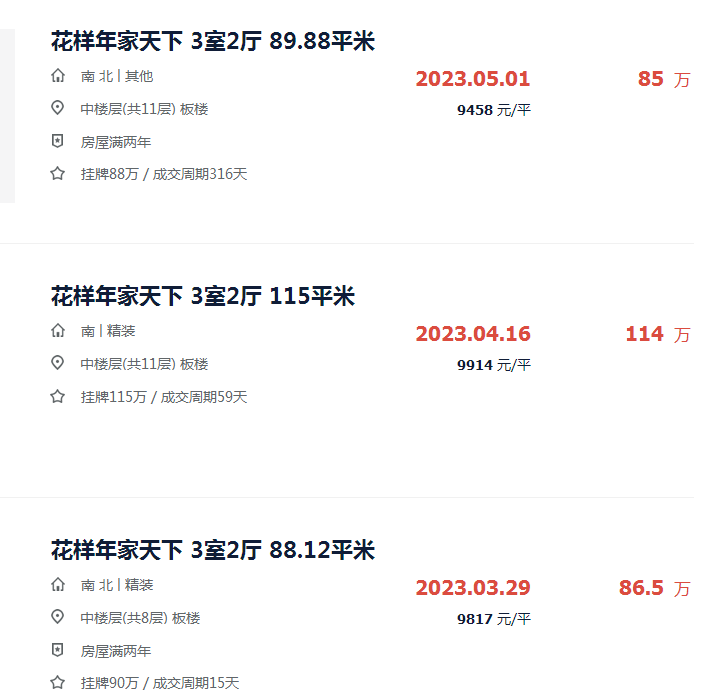Click the gray thumbnail placeholder of first listing
This screenshot has height=700, width=703.
(x=7, y=116)
